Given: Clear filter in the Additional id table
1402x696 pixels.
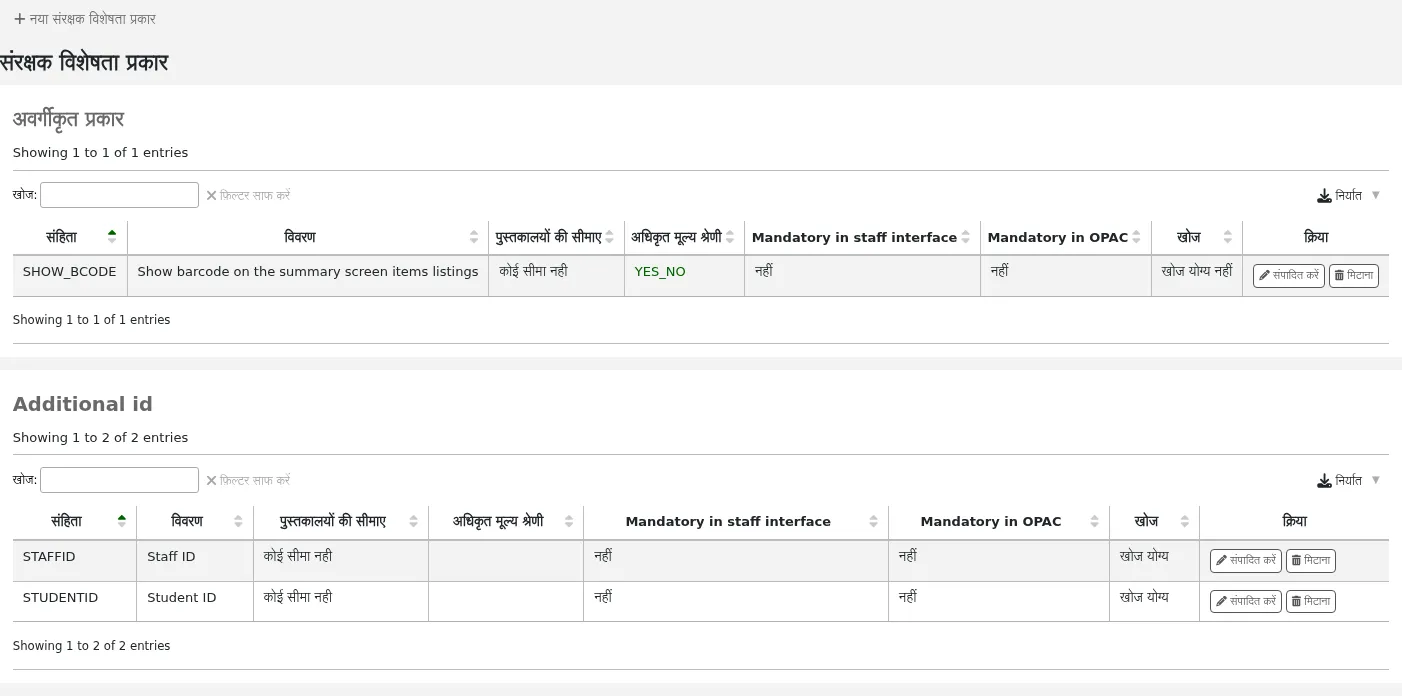Looking at the screenshot, I should [248, 480].
